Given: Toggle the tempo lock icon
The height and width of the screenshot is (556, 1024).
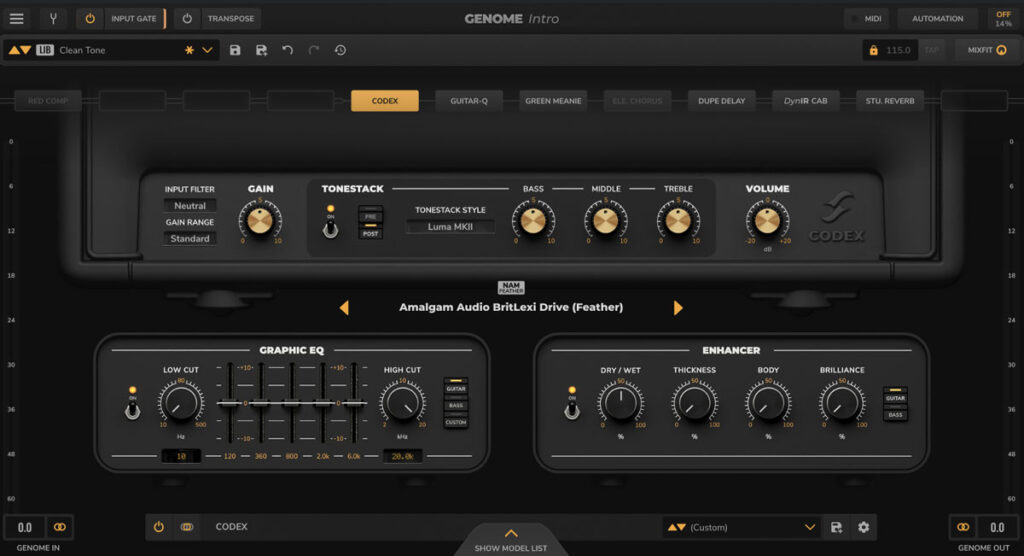Looking at the screenshot, I should tap(873, 50).
